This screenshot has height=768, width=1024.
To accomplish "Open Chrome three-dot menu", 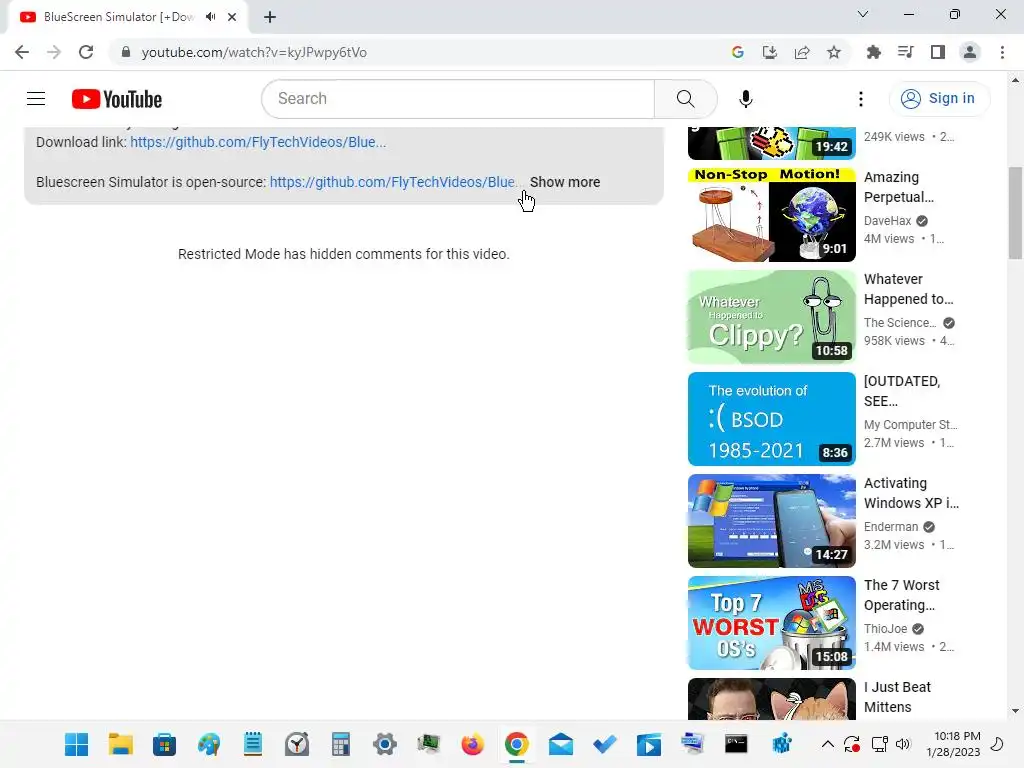I will pos(1002,52).
